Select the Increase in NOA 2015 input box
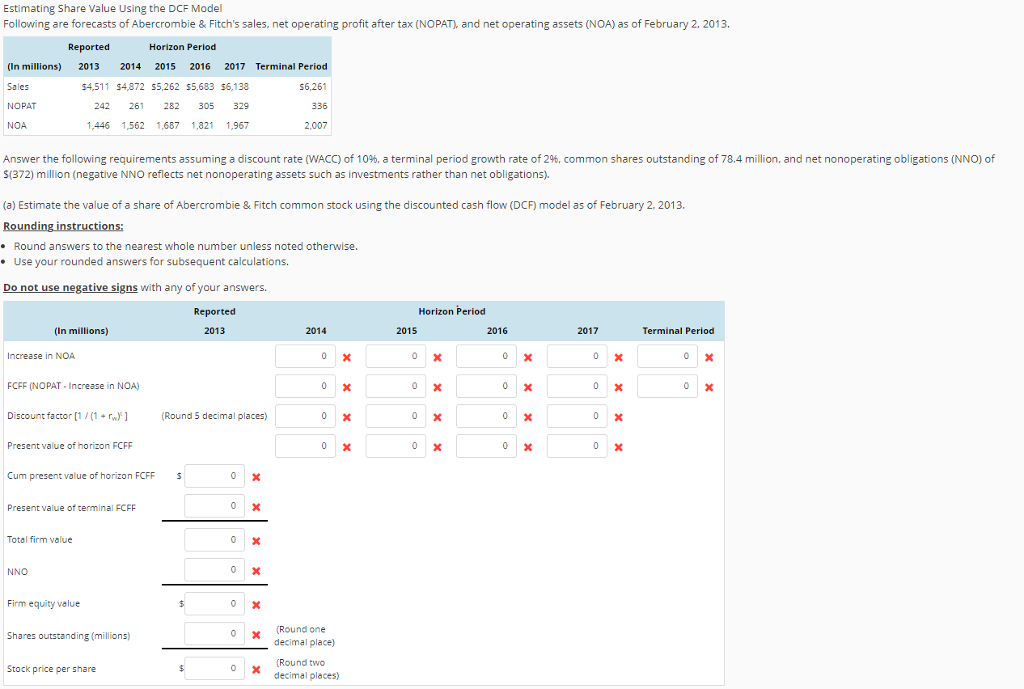 pos(396,355)
